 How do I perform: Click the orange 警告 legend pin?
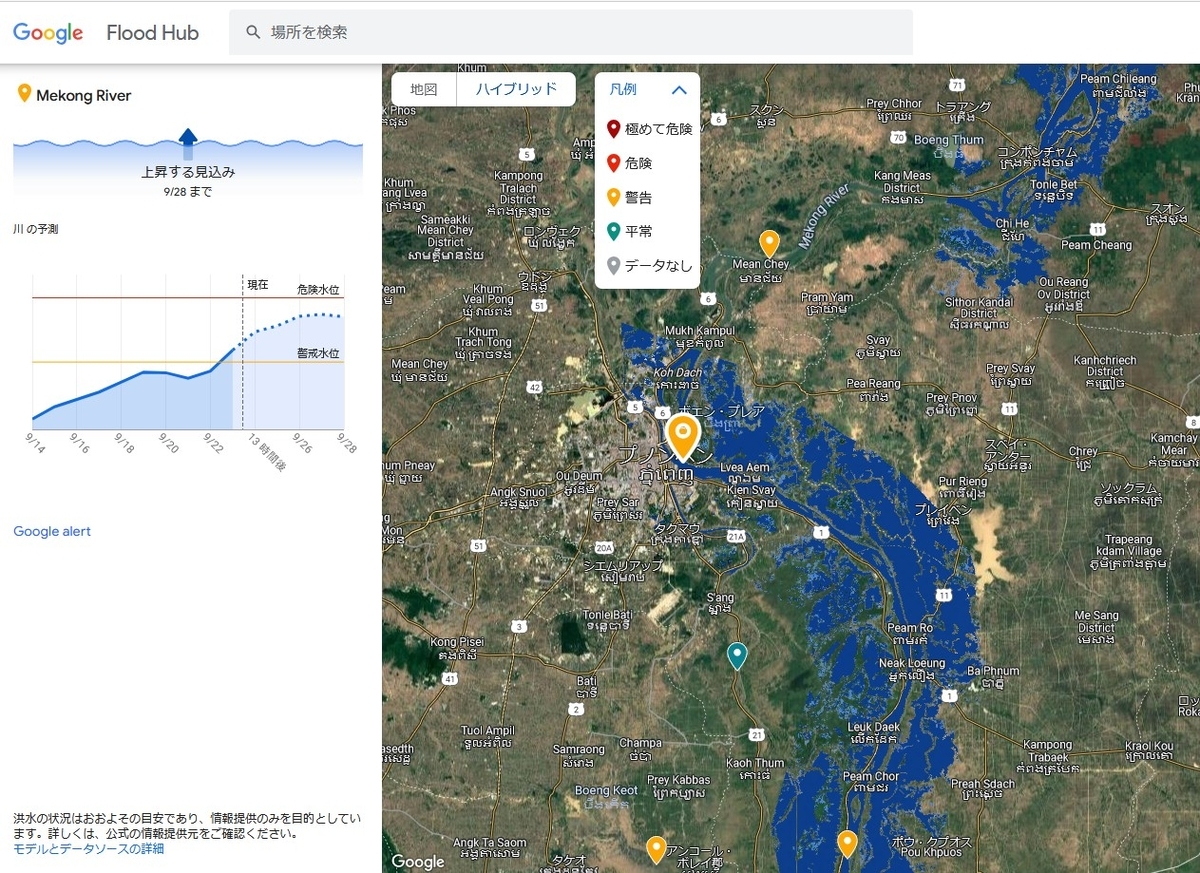tap(614, 197)
